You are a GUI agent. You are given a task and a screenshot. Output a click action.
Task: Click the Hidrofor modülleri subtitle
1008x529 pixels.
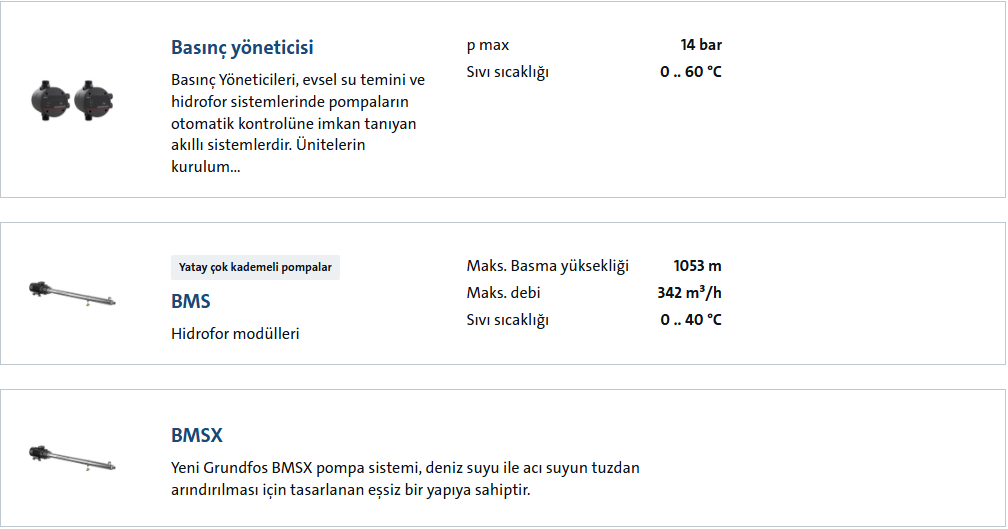pos(235,334)
